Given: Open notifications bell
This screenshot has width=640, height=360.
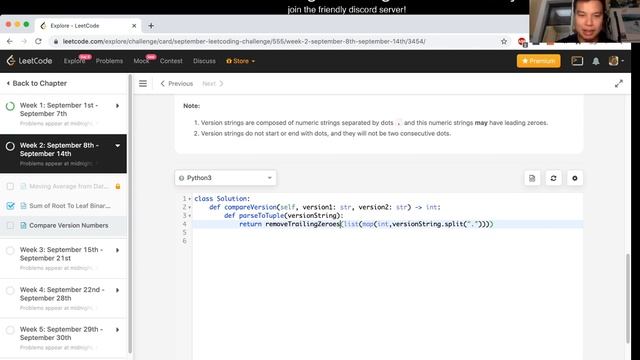Looking at the screenshot, I should [x=596, y=61].
